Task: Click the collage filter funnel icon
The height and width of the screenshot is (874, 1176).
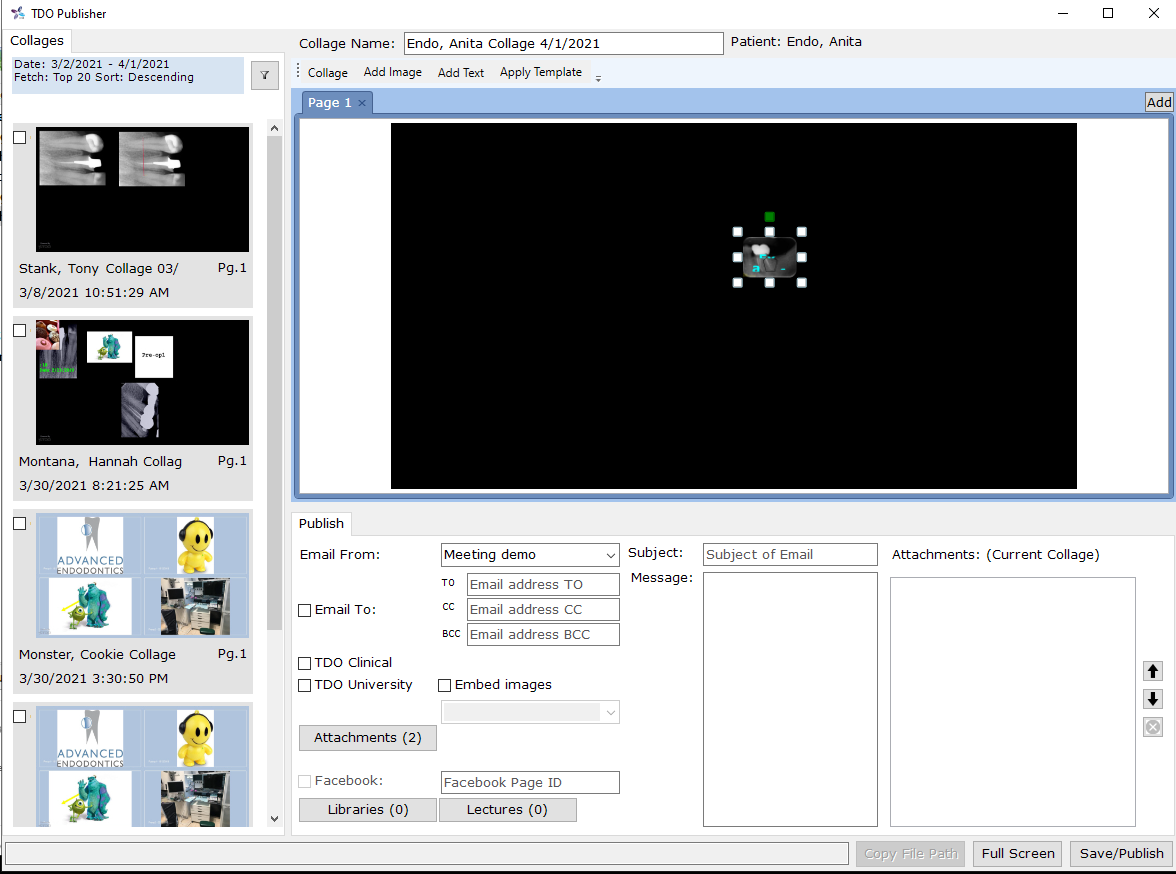Action: coord(265,74)
